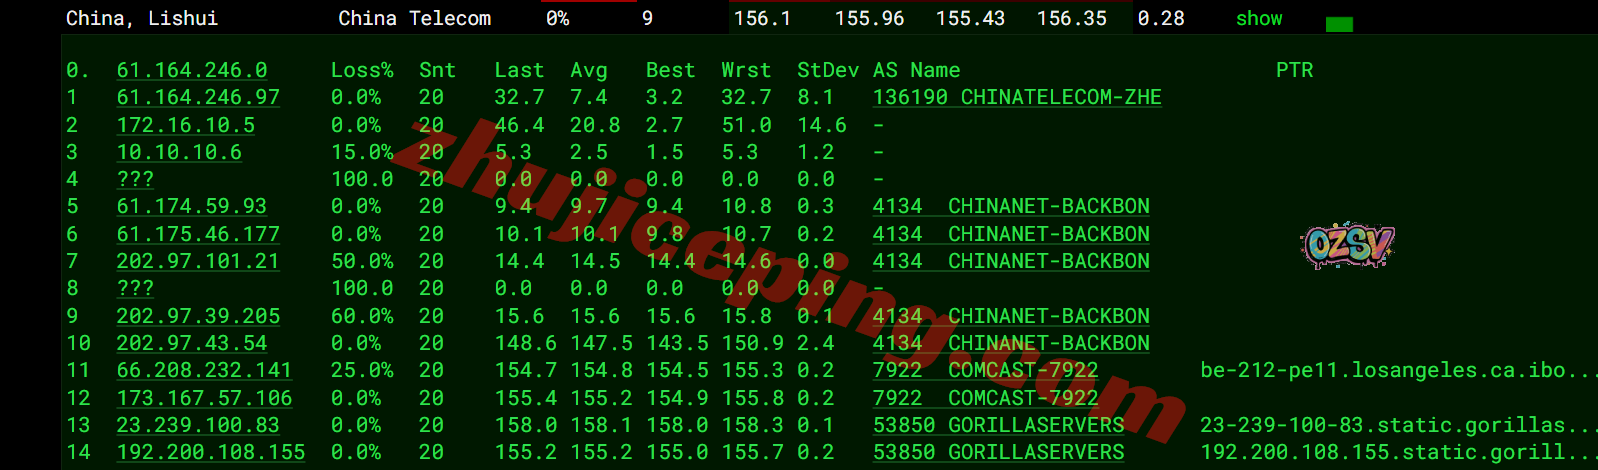This screenshot has height=470, width=1598.
Task: Select the 61.175.46.177 hop address
Action: (198, 234)
